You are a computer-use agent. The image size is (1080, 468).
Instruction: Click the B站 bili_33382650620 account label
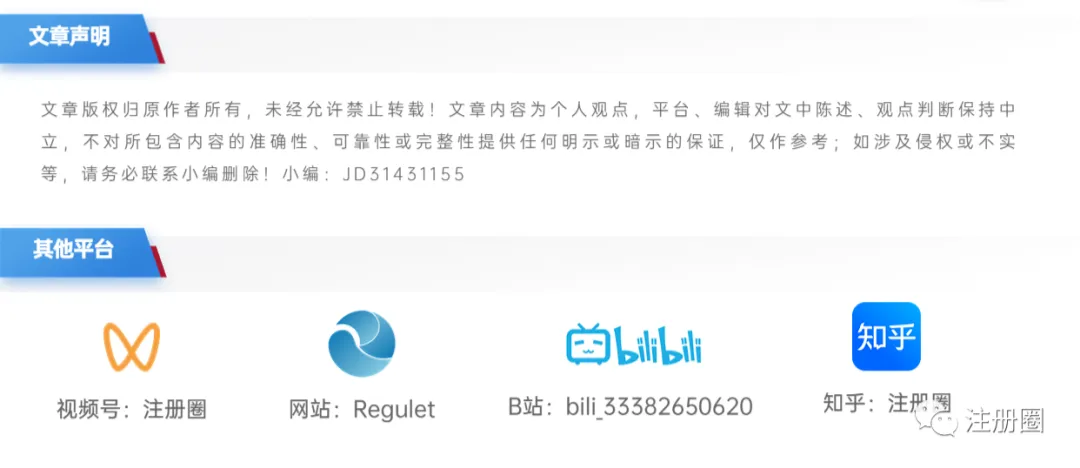(630, 407)
